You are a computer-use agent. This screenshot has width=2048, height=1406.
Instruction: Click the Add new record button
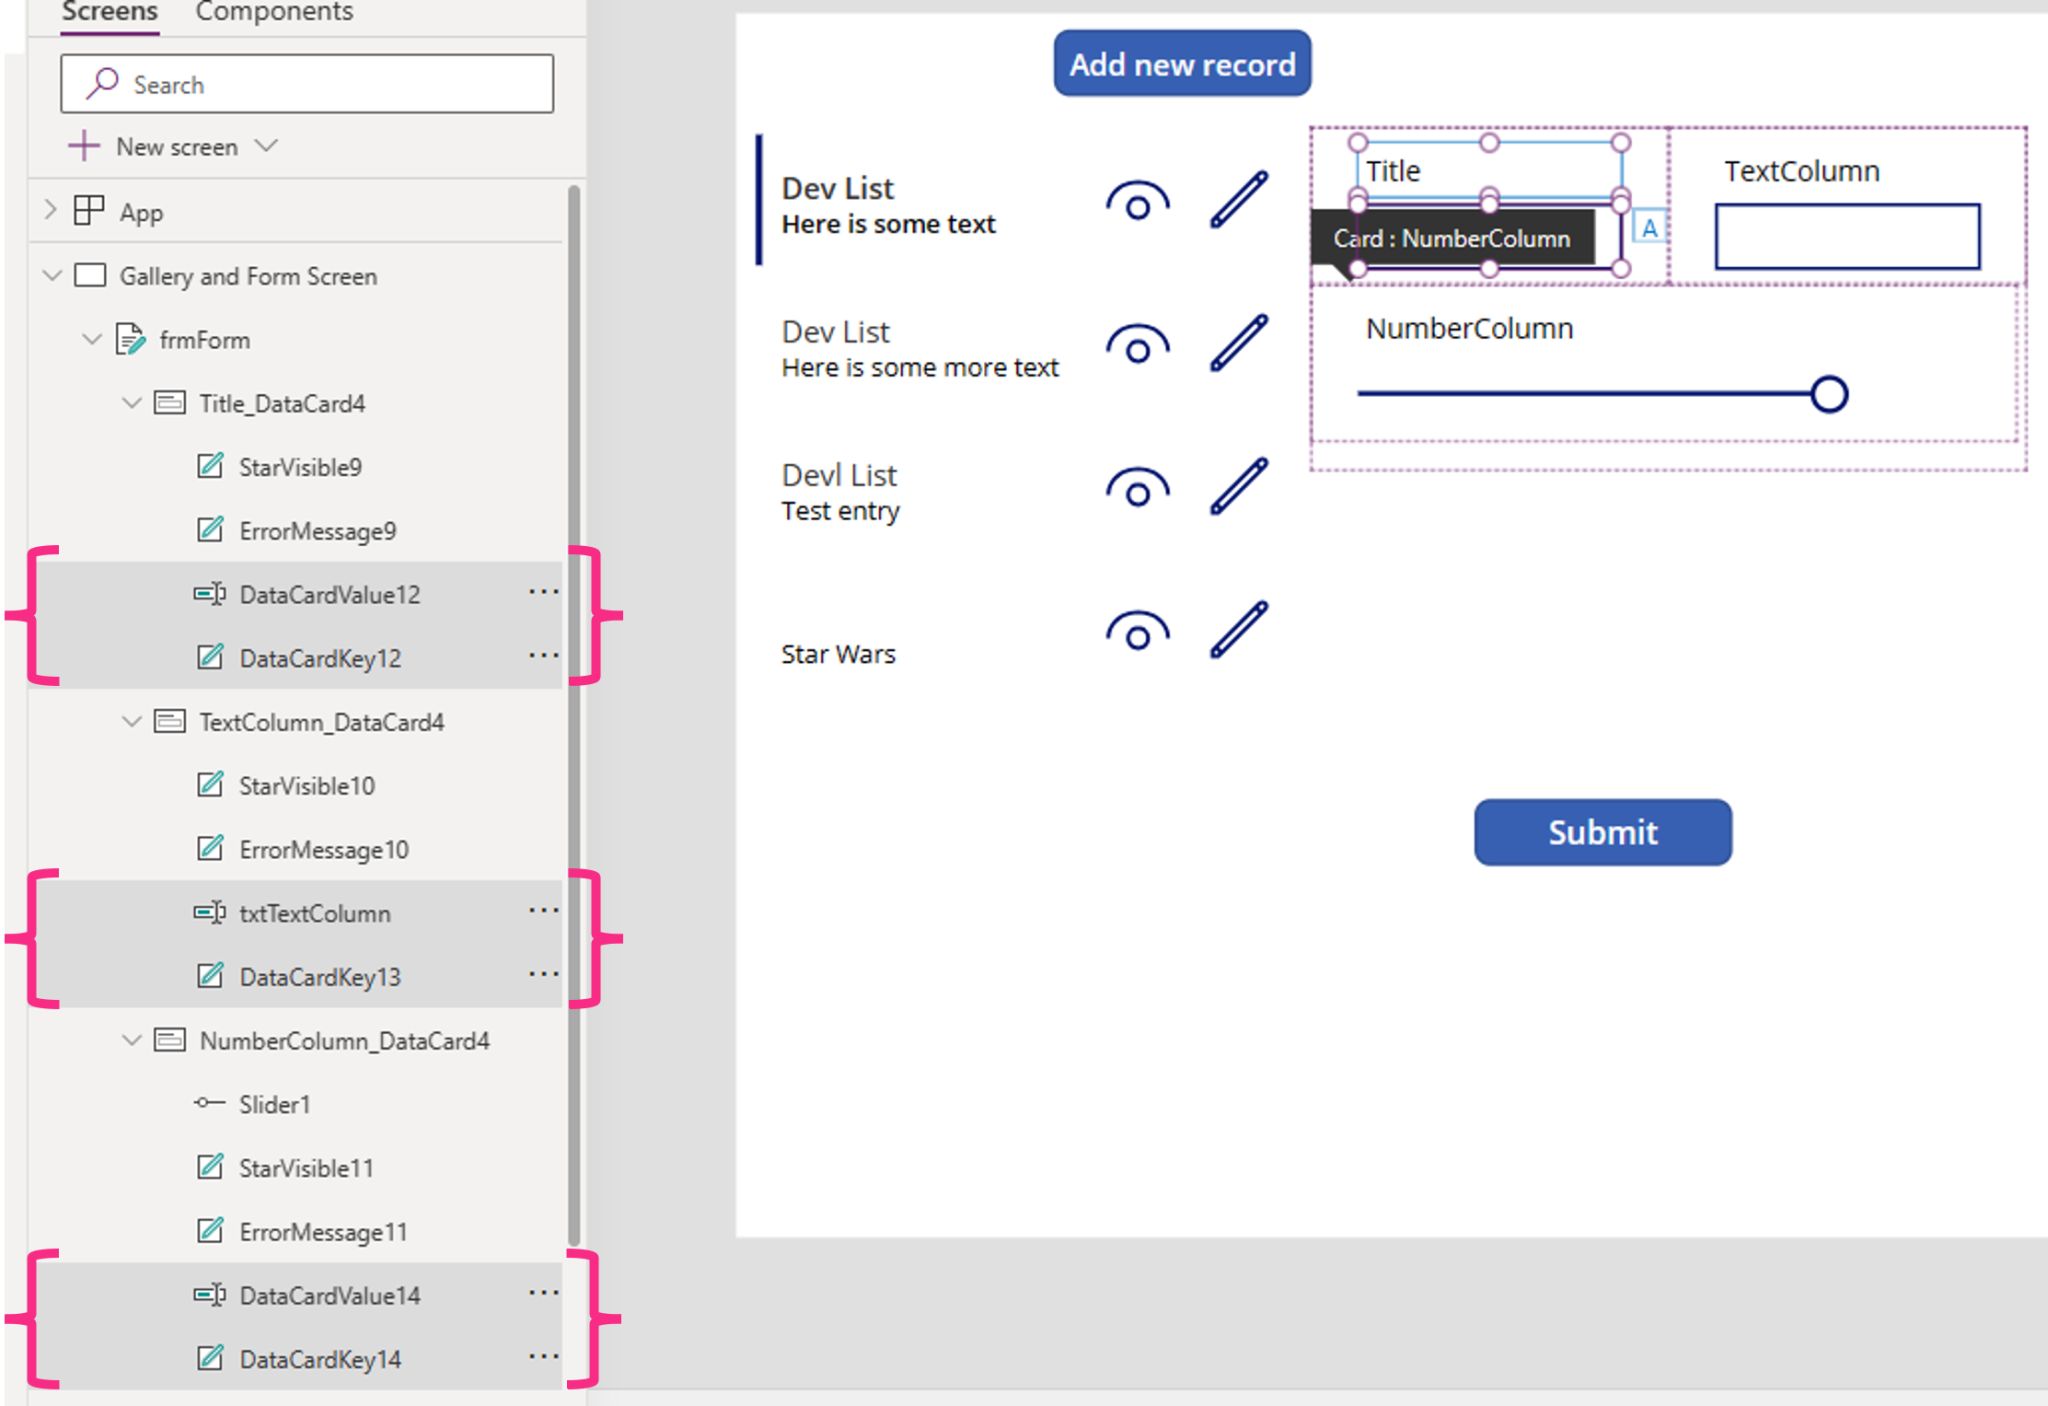tap(1181, 63)
